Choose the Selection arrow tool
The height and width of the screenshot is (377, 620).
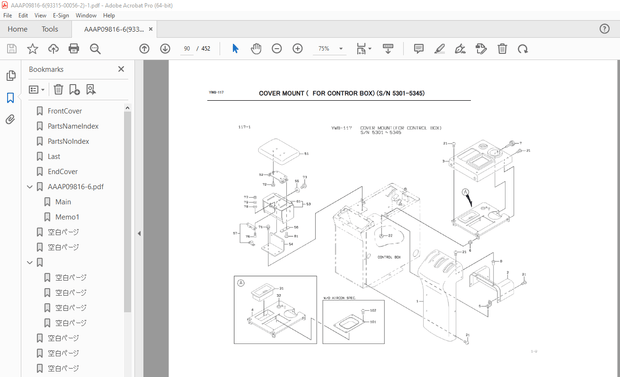pos(235,49)
